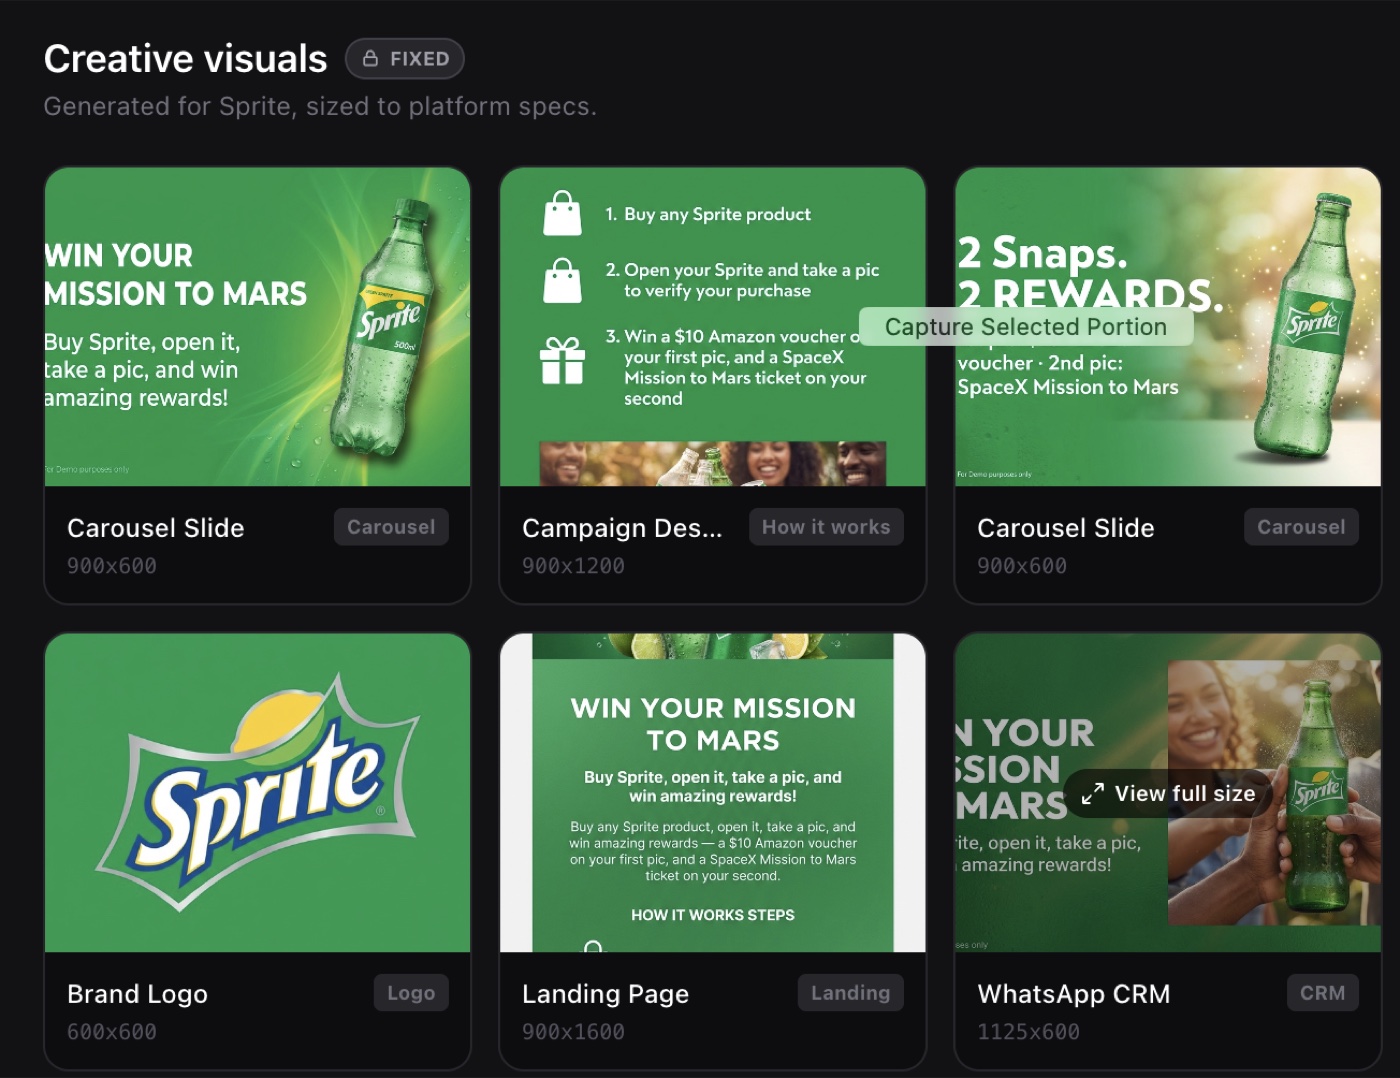The image size is (1400, 1078).
Task: Click the Logo tag on the Brand Logo card
Action: (x=411, y=993)
